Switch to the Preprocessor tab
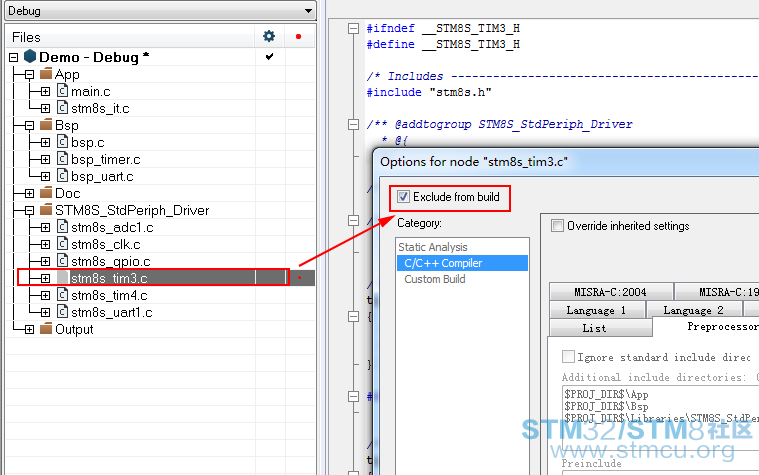759x475 pixels. coord(706,327)
